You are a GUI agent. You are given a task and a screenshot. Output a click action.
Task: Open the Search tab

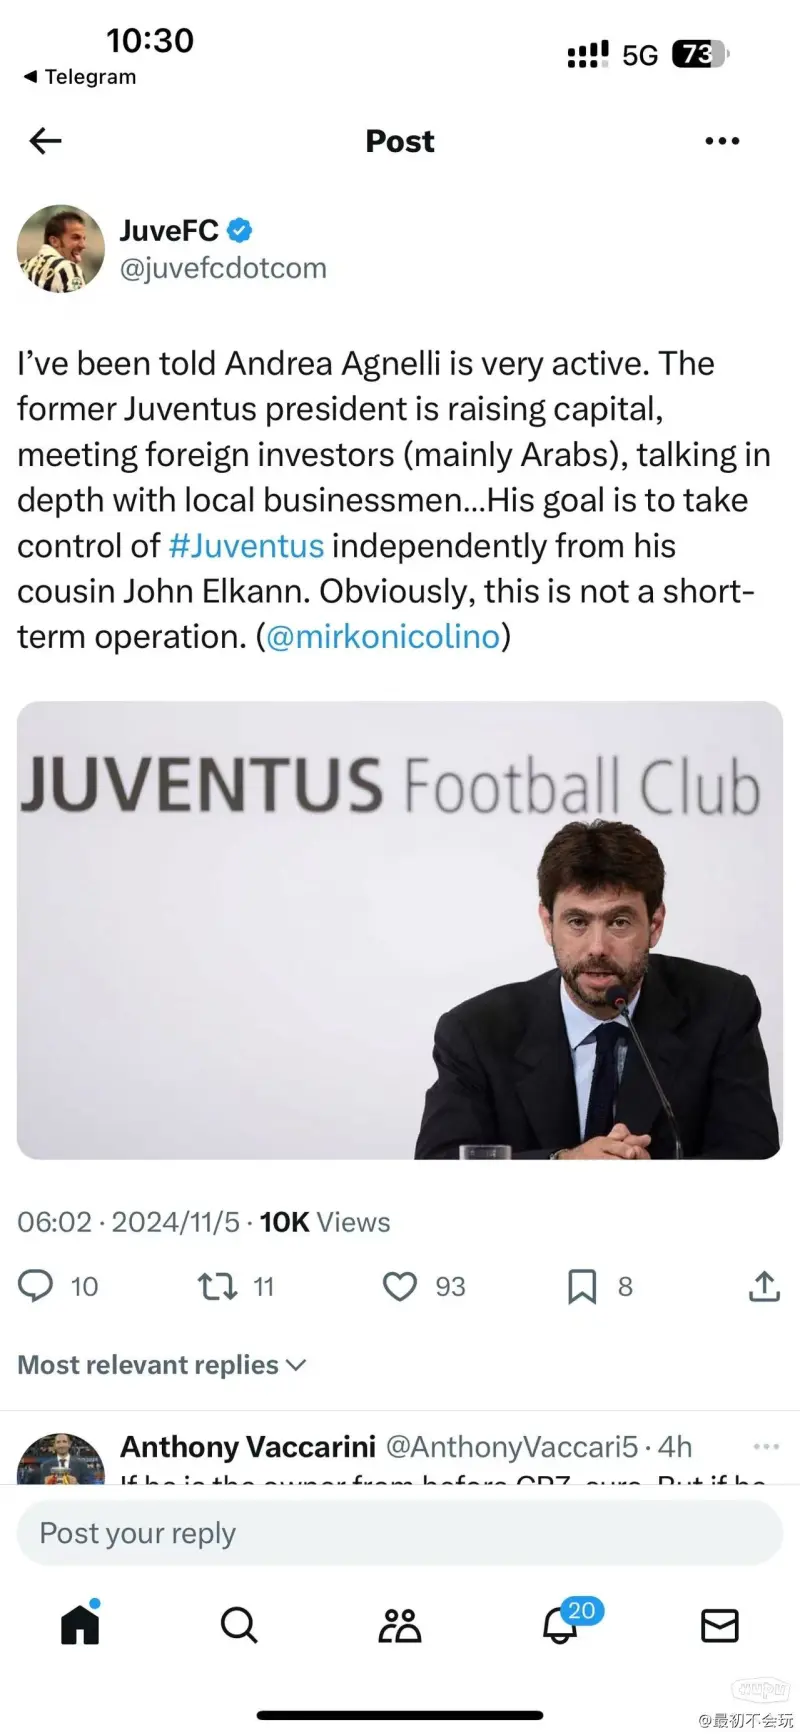tap(239, 1625)
